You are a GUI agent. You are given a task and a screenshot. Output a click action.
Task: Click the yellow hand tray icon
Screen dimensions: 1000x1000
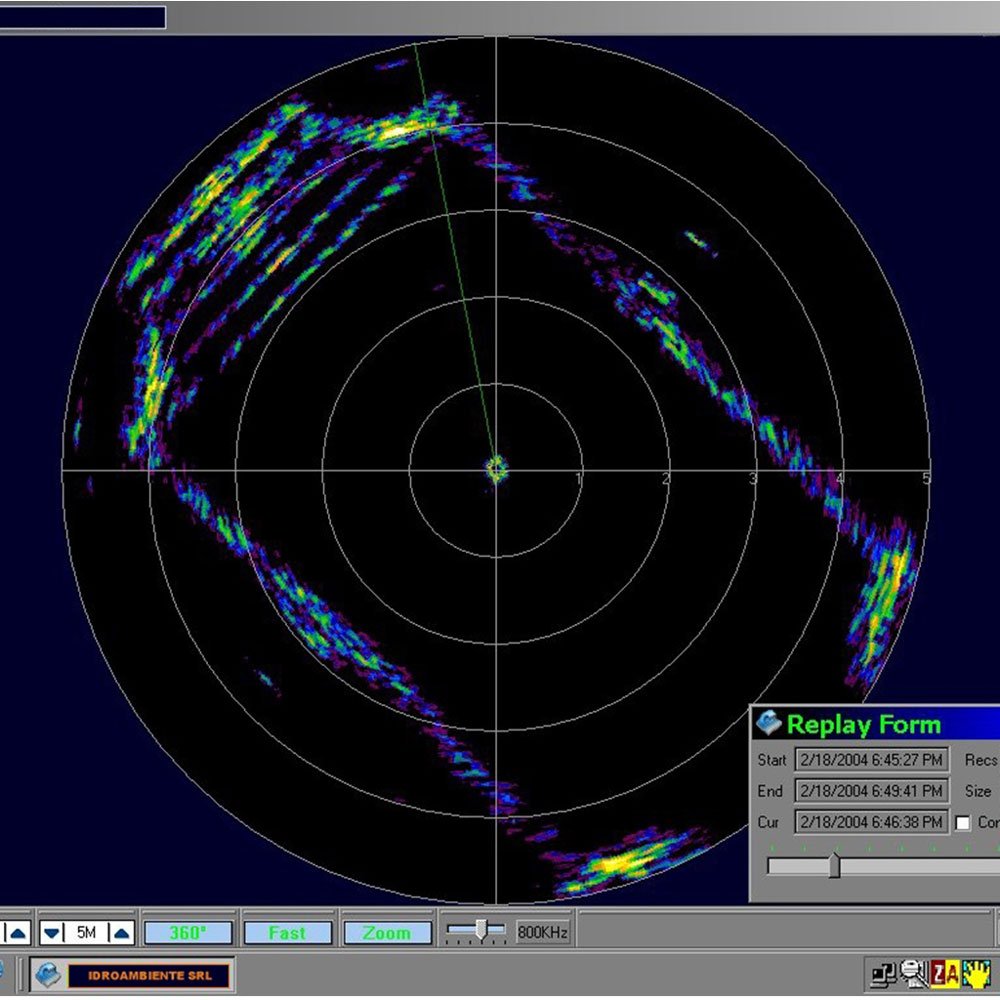[x=977, y=973]
